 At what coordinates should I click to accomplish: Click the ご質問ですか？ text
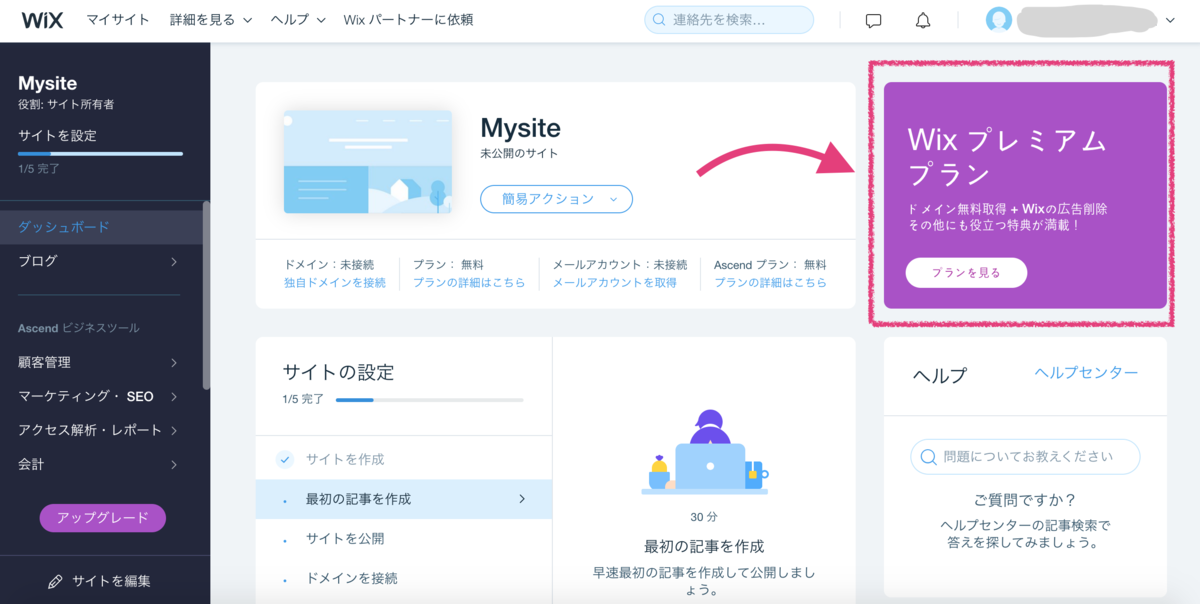pos(1025,500)
